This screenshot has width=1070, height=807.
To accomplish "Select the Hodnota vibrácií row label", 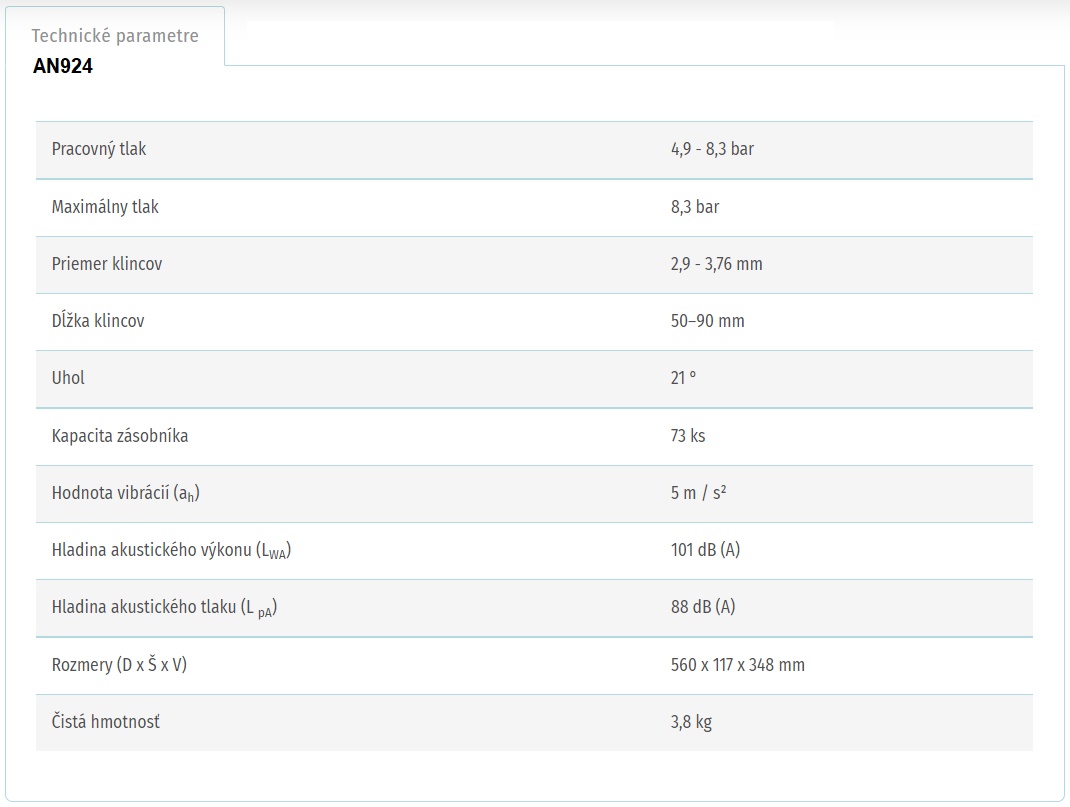I will pyautogui.click(x=126, y=493).
